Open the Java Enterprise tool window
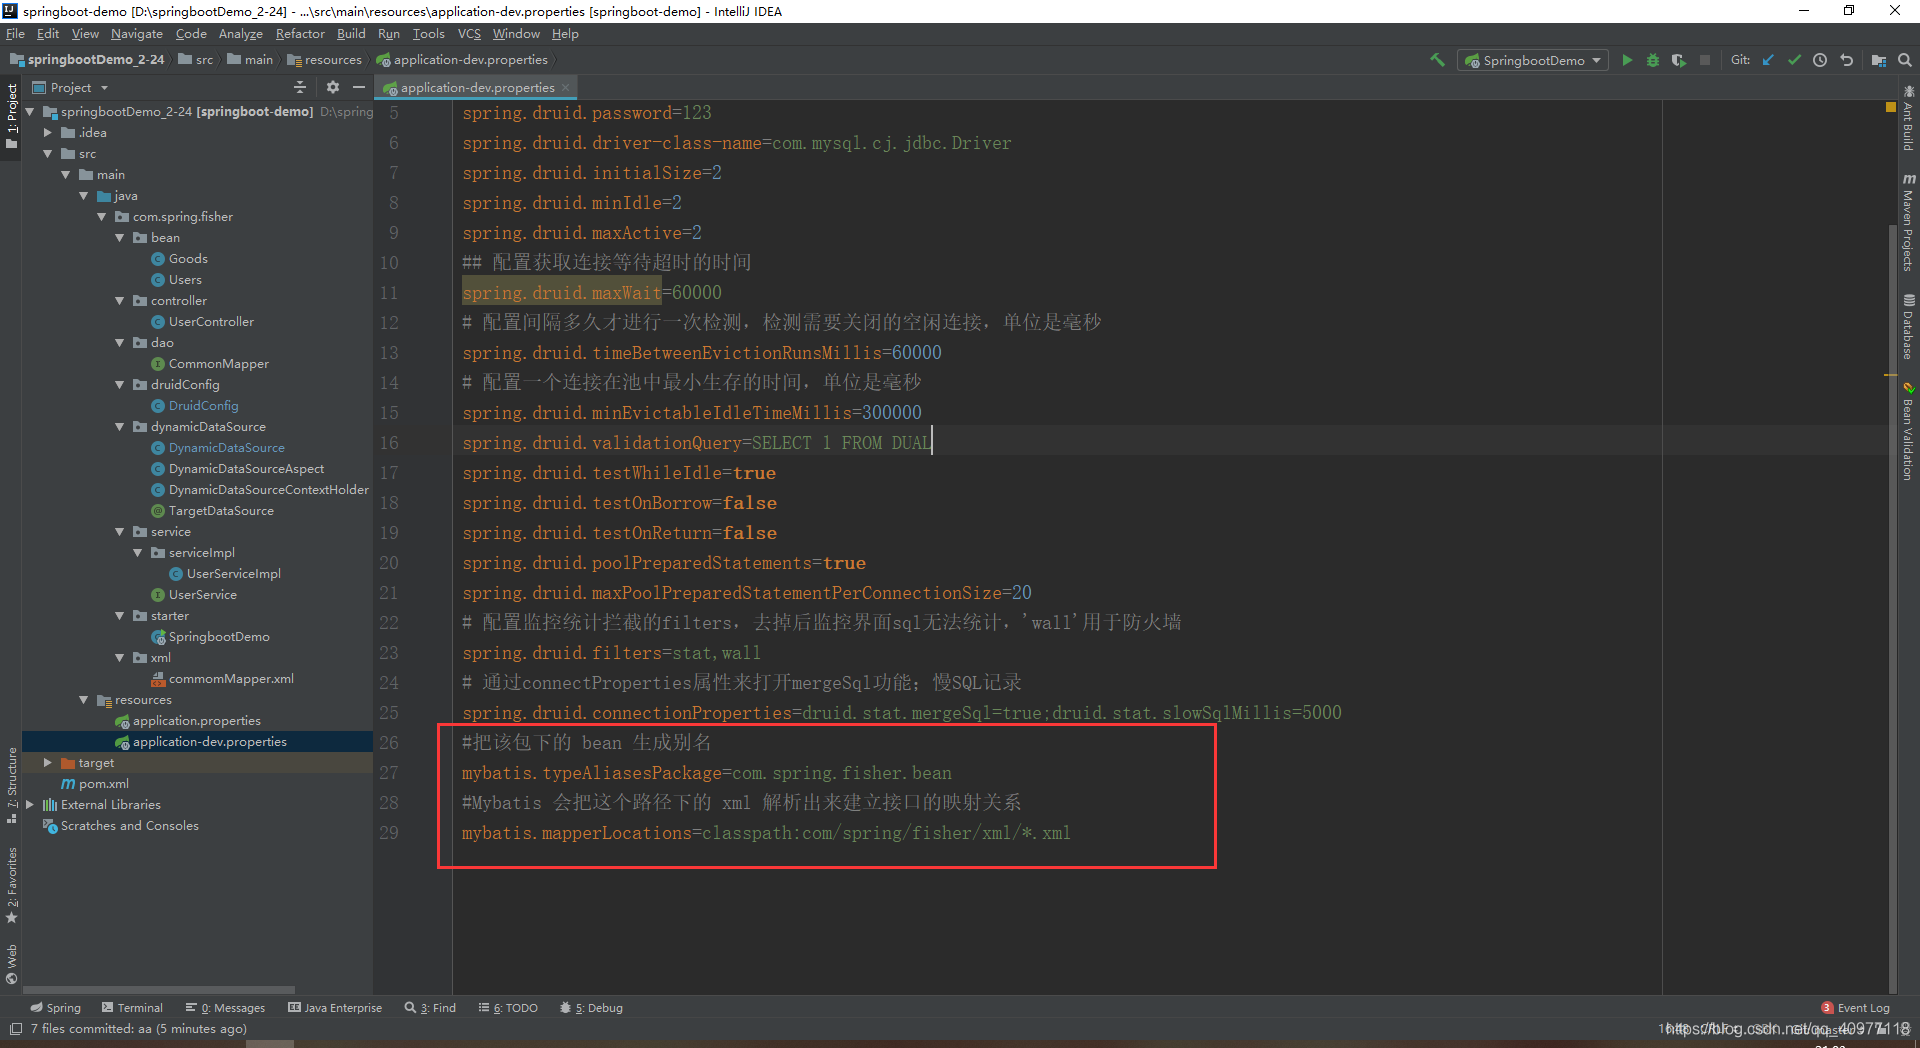This screenshot has height=1048, width=1920. [x=335, y=1008]
